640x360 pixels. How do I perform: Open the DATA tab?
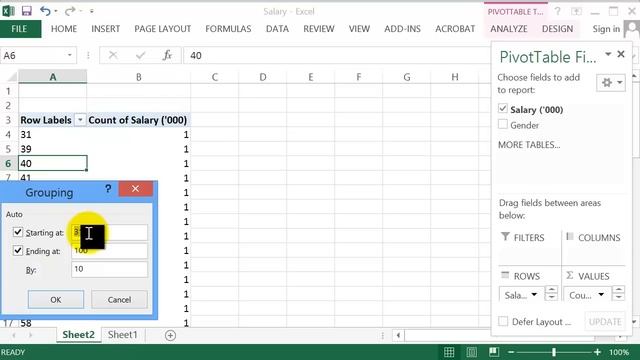tap(277, 29)
